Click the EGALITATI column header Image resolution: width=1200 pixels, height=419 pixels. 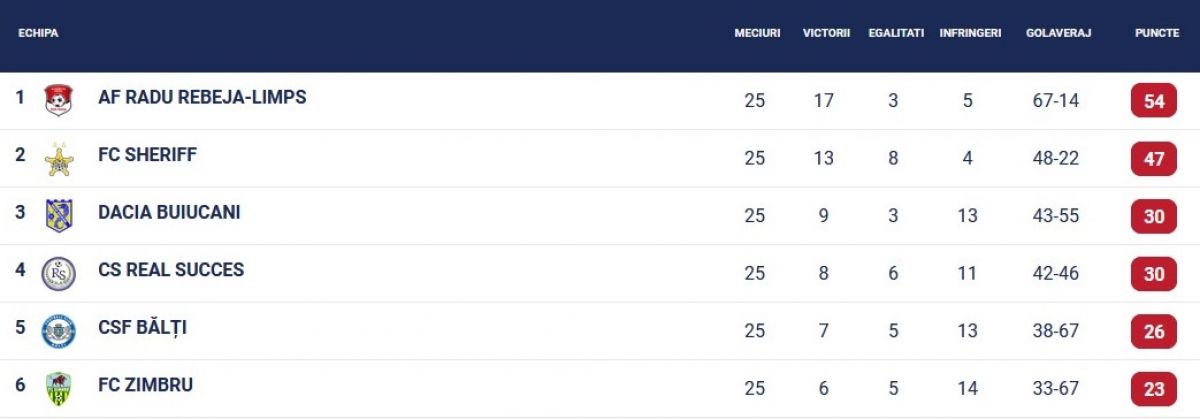click(x=896, y=33)
